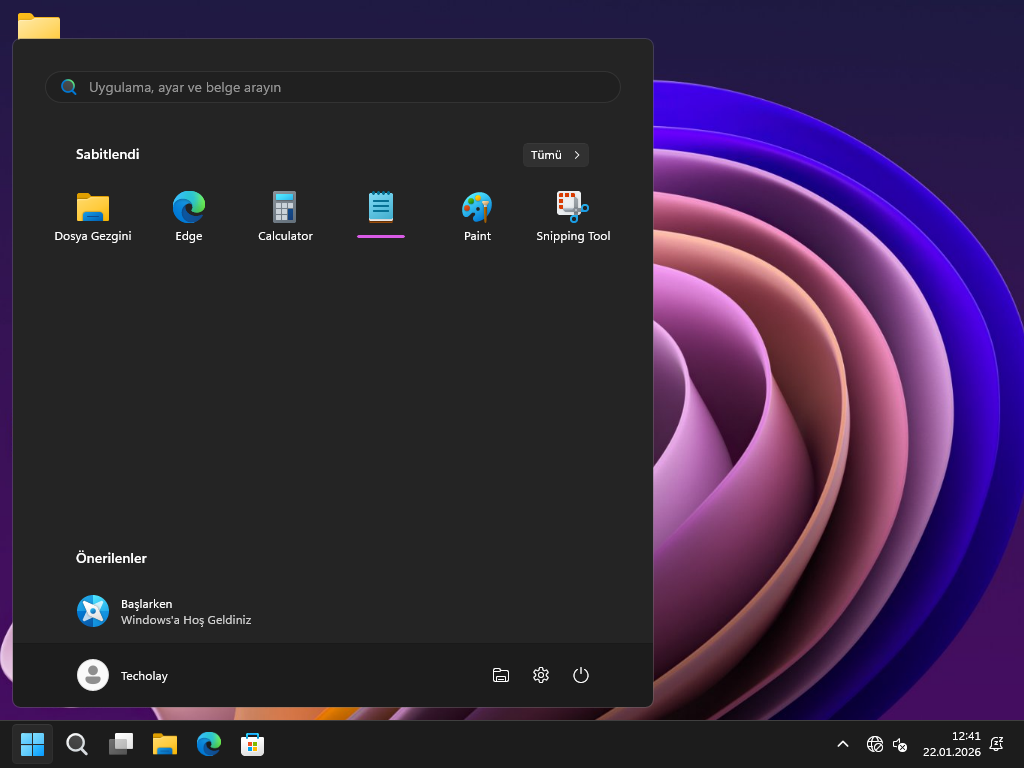Click the Tümü all apps button
Screen dimensions: 1024x768
(556, 155)
